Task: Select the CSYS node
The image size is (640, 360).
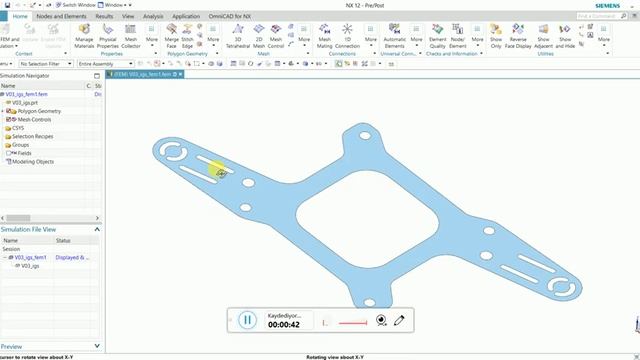Action: coord(18,128)
